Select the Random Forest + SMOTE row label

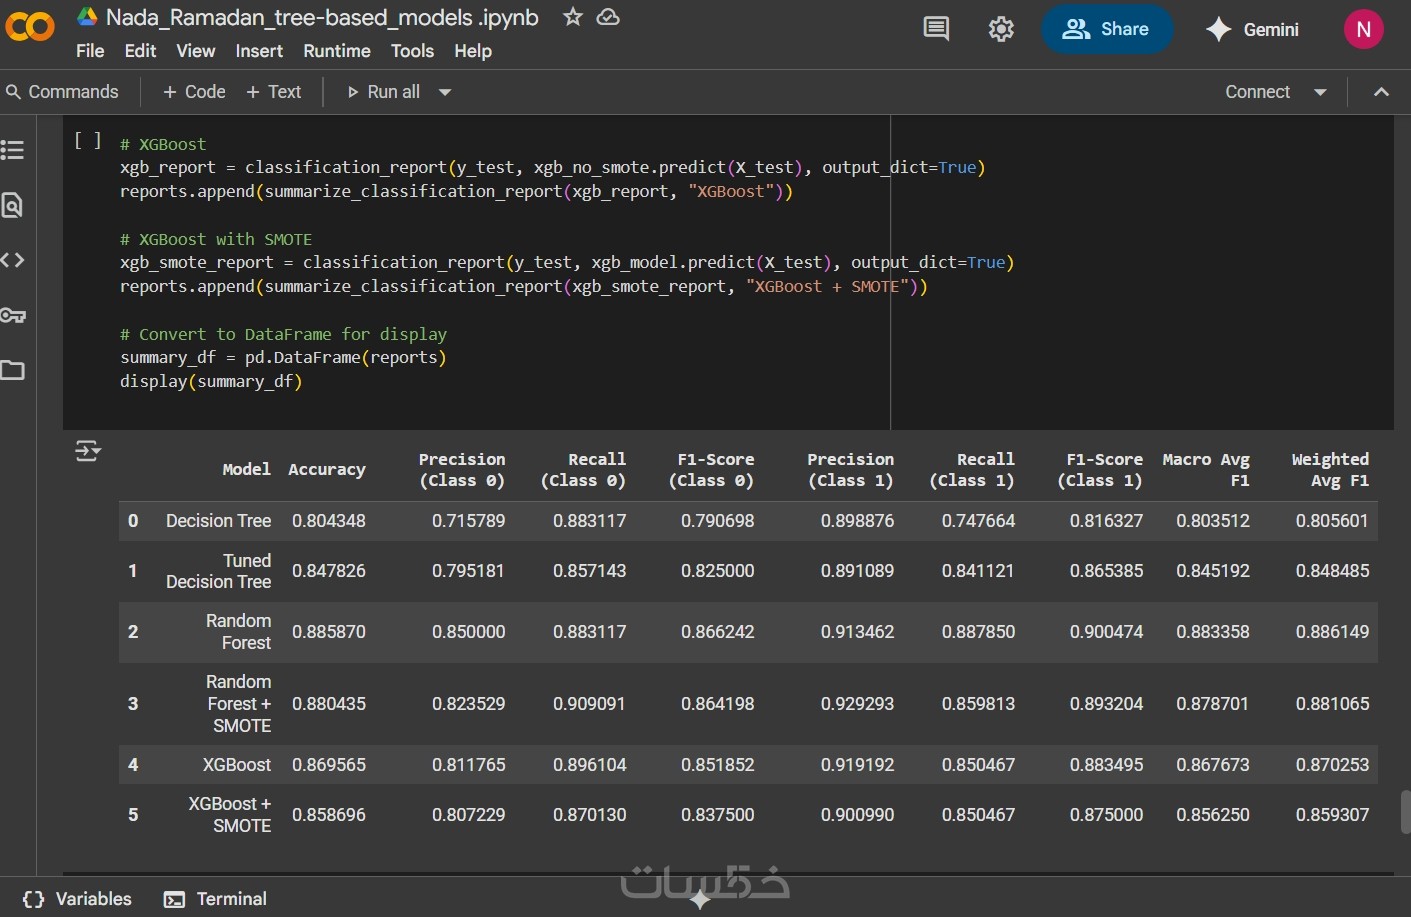tap(238, 704)
